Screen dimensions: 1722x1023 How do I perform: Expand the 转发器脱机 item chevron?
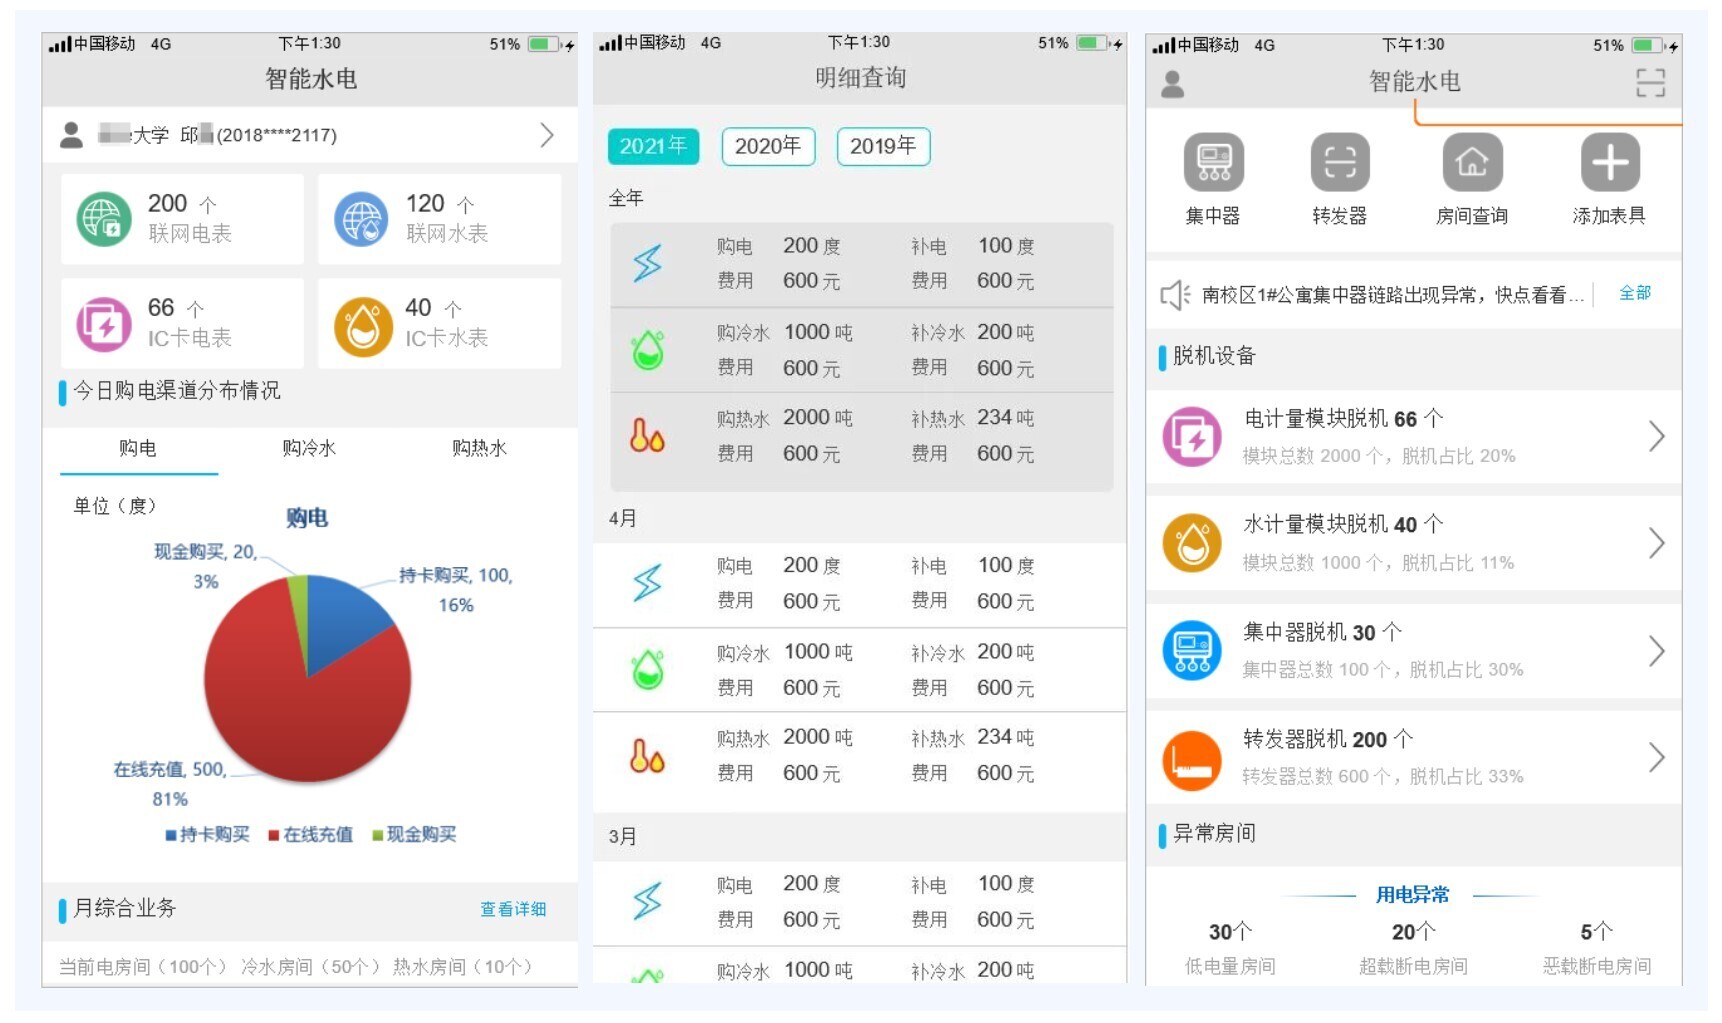tap(1656, 758)
